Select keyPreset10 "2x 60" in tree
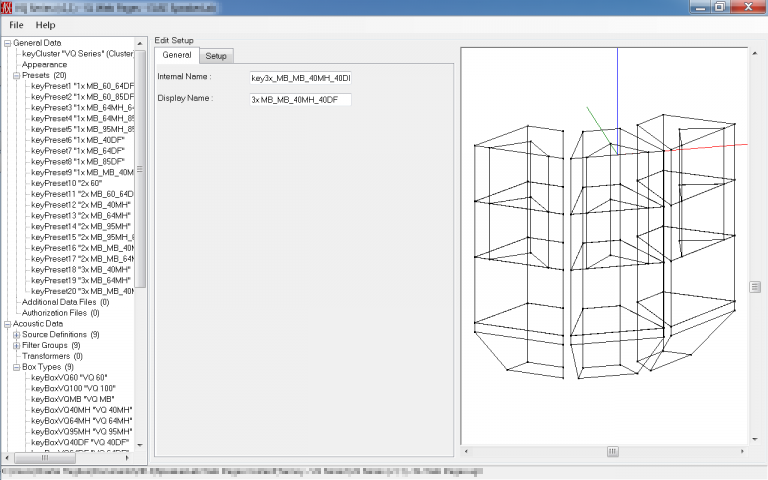768x480 pixels. click(x=66, y=183)
